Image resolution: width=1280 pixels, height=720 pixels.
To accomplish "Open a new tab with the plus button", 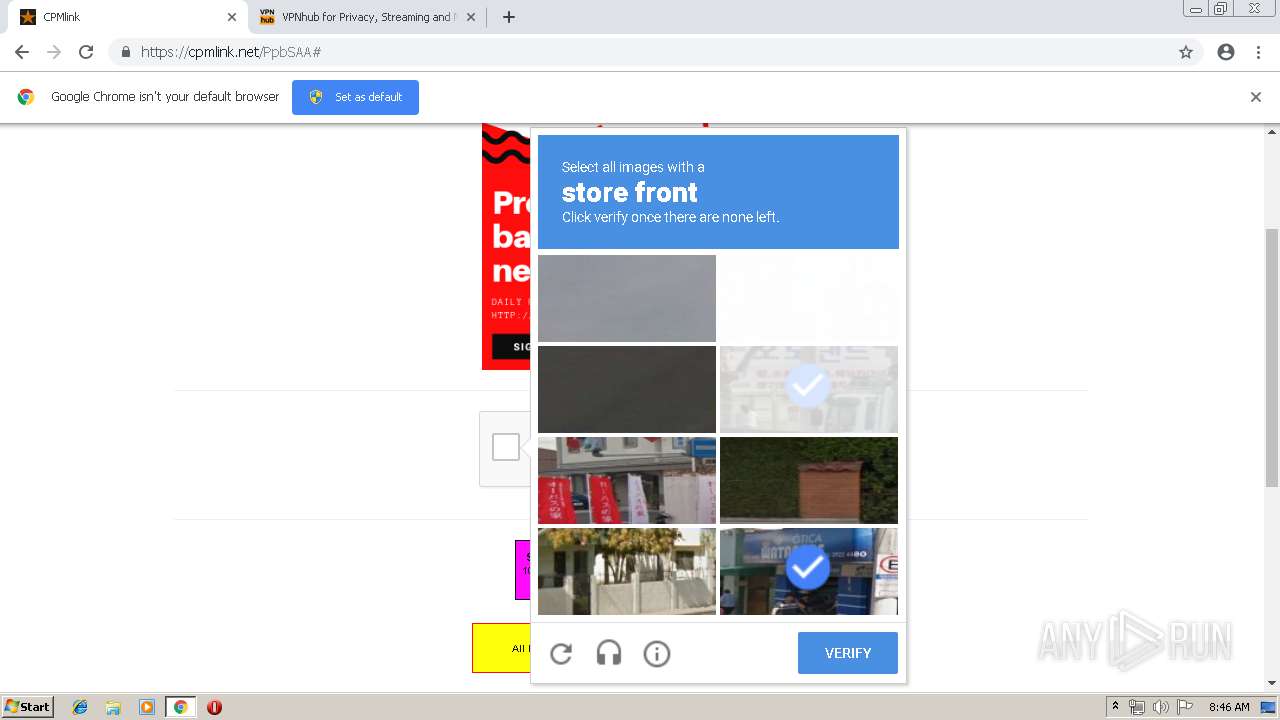I will [509, 17].
